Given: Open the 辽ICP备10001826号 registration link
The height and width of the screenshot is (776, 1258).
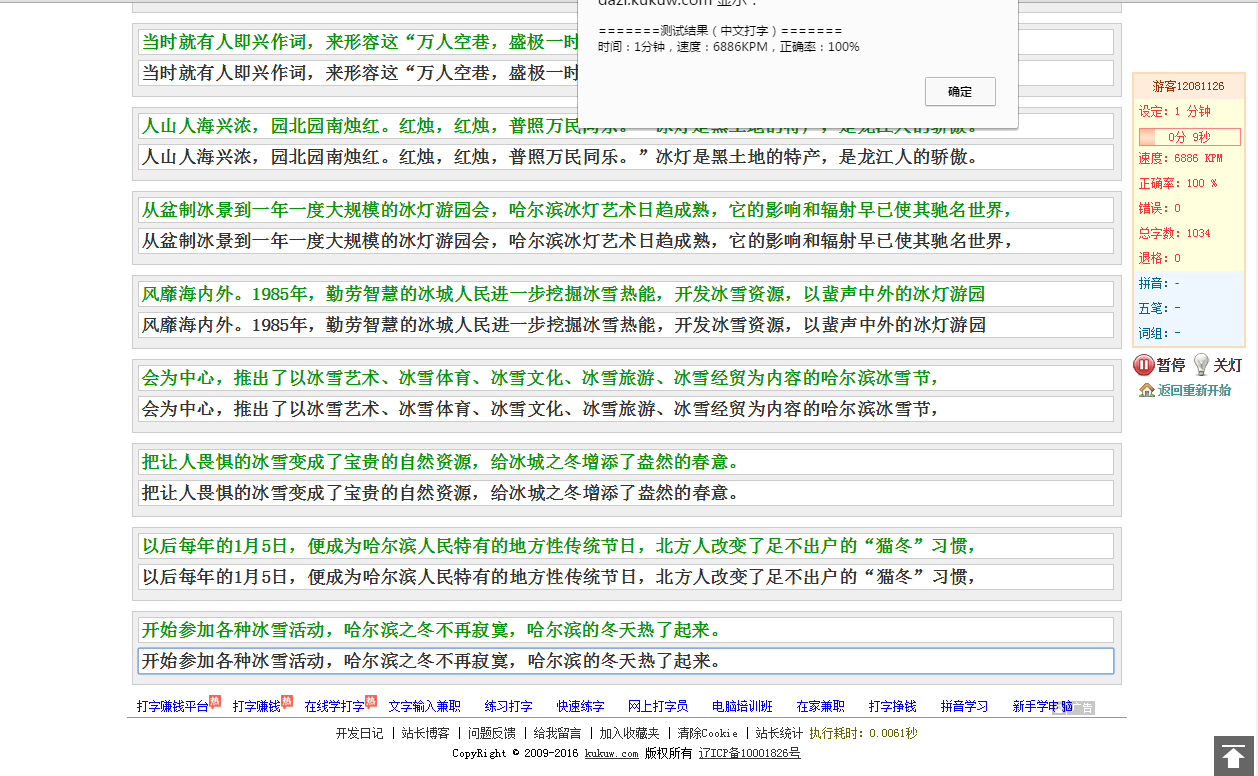Looking at the screenshot, I should [748, 753].
